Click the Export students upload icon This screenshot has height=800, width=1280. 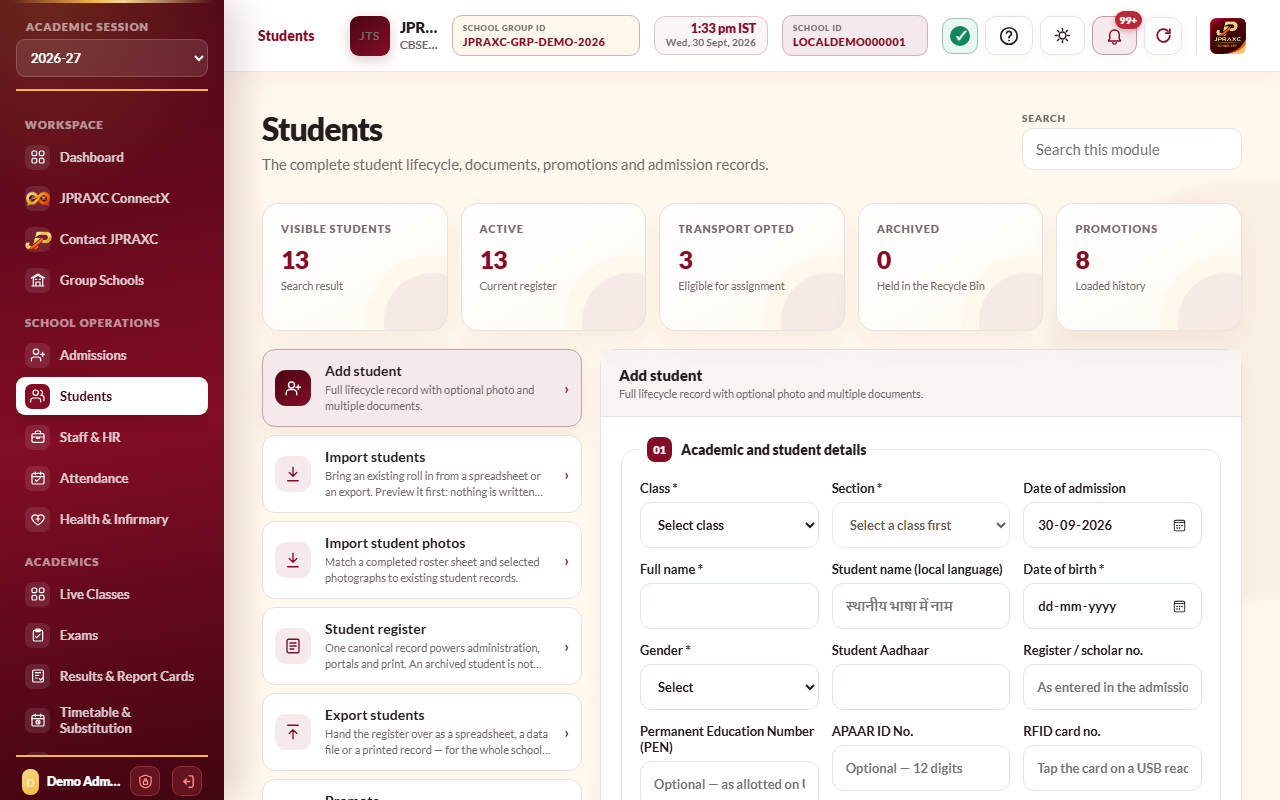click(x=293, y=732)
